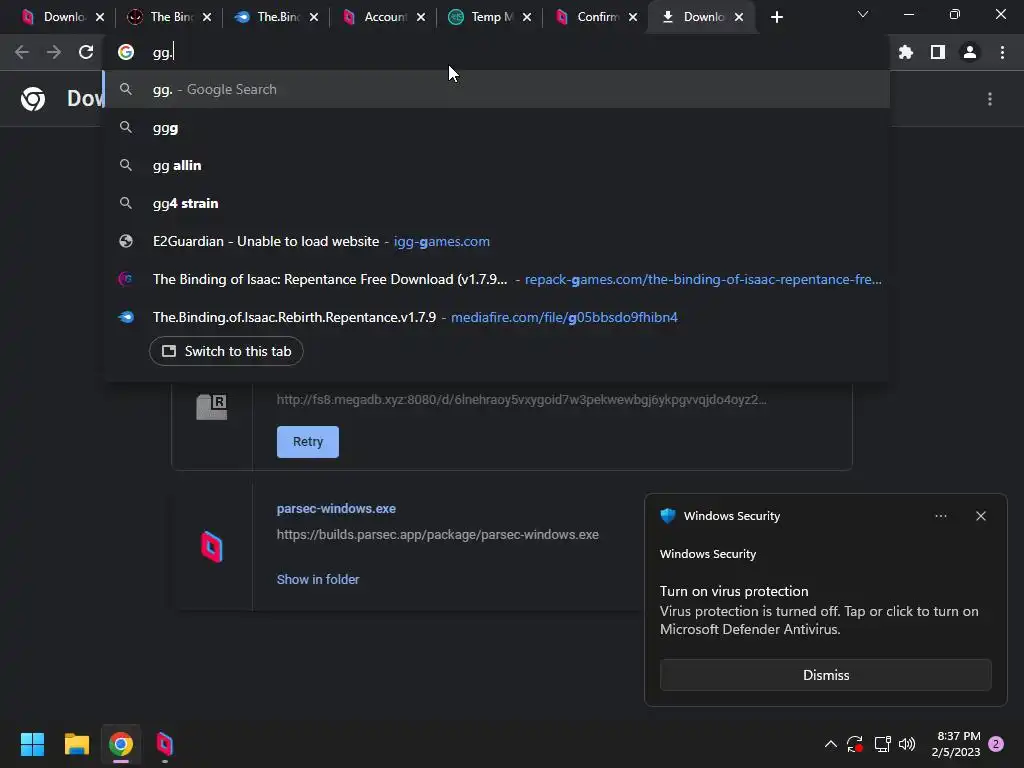Screen dimensions: 1024x768
Task: Expand the tab search chevron
Action: 863,14
